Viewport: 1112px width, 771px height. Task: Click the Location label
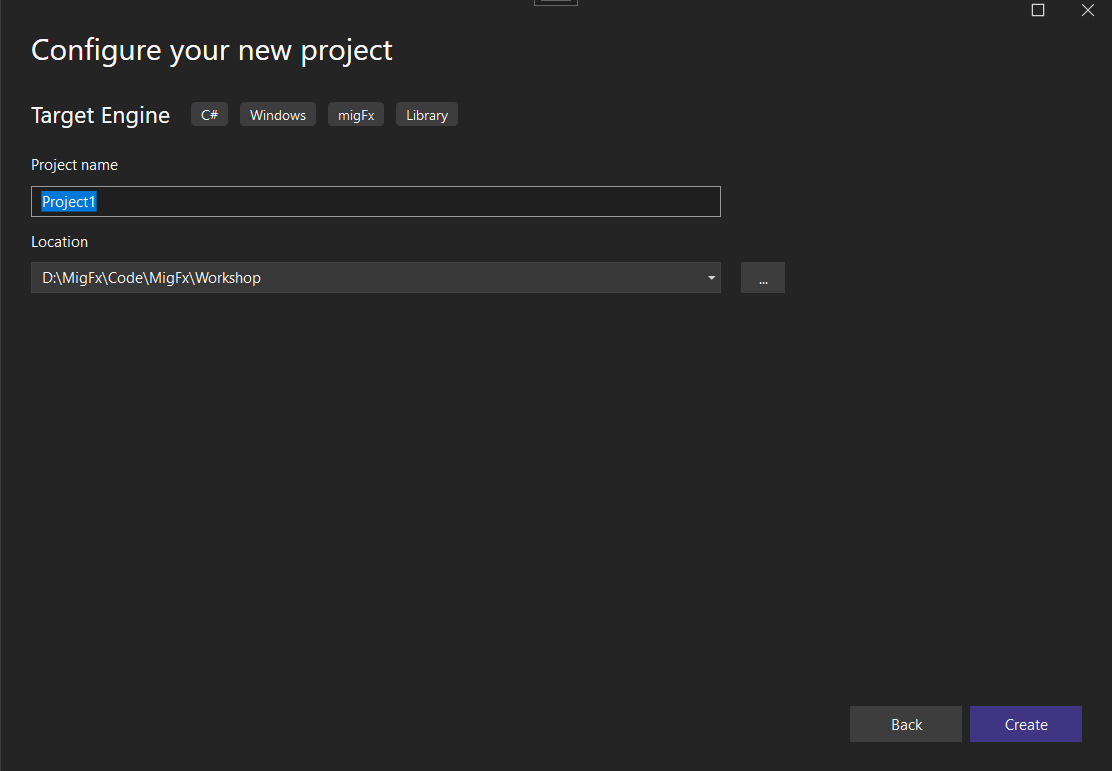[59, 241]
